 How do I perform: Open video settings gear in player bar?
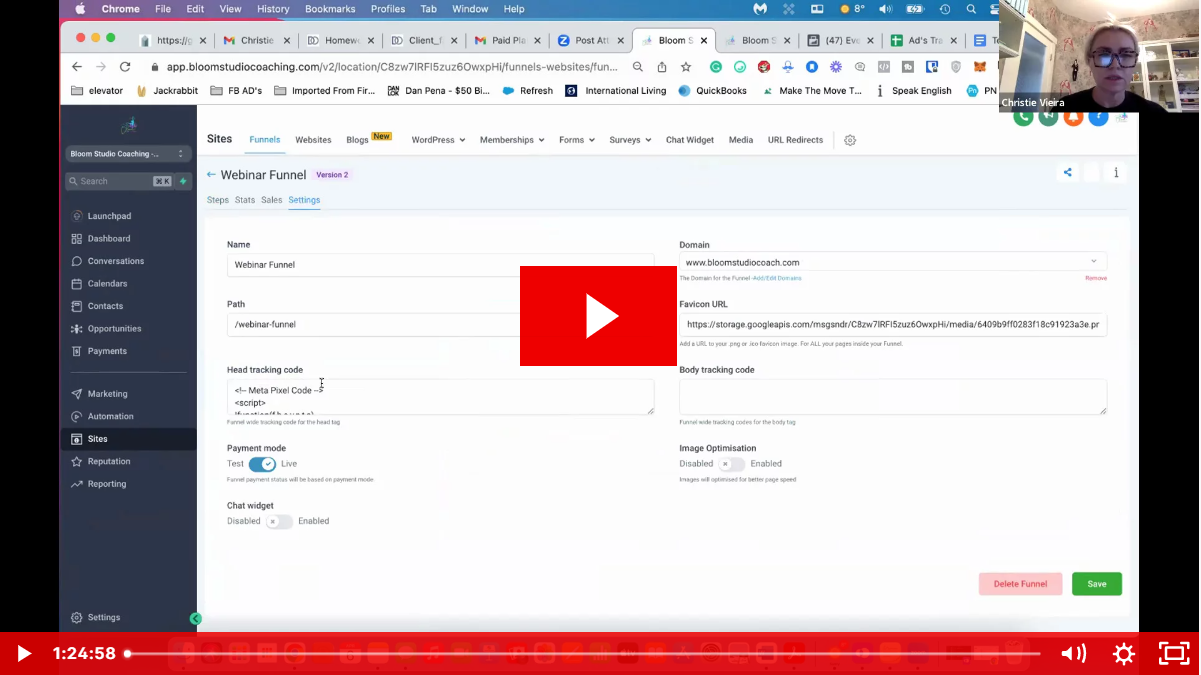(1124, 654)
